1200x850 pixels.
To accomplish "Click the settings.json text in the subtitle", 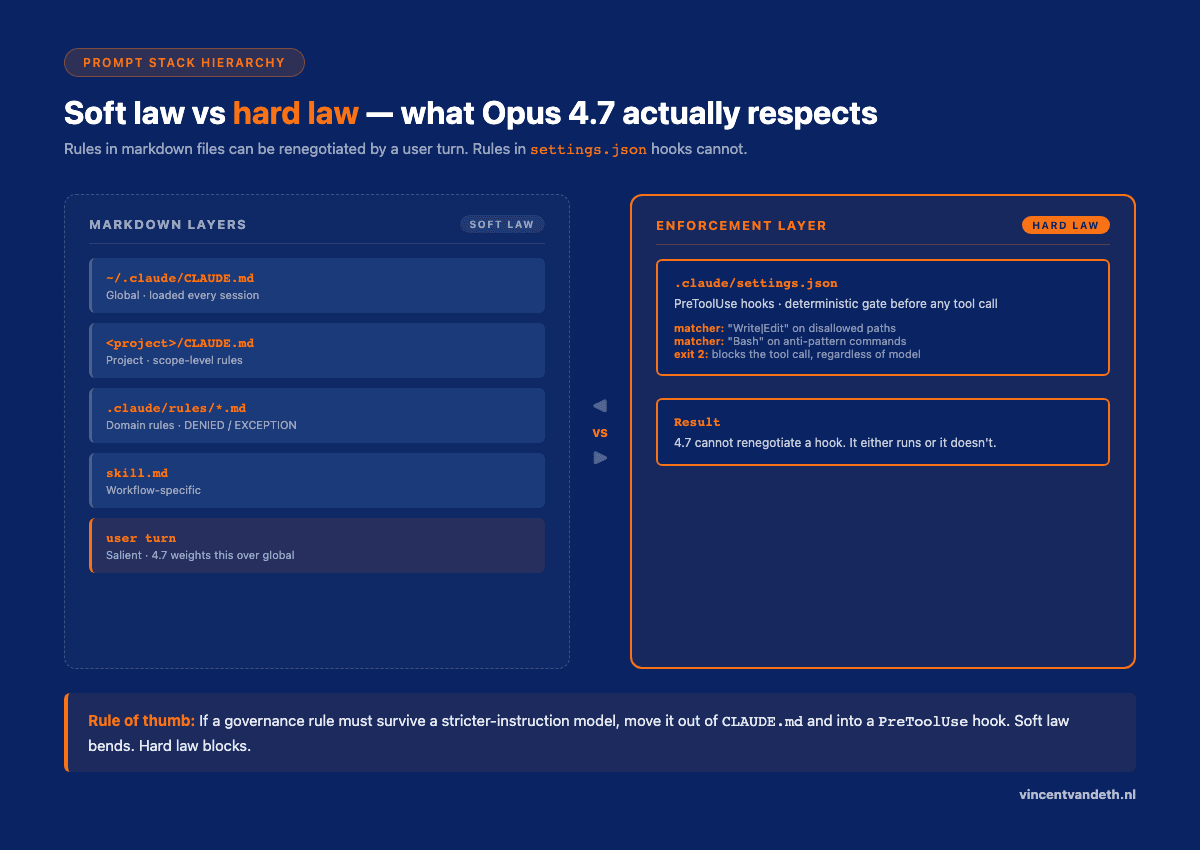I will 588,148.
